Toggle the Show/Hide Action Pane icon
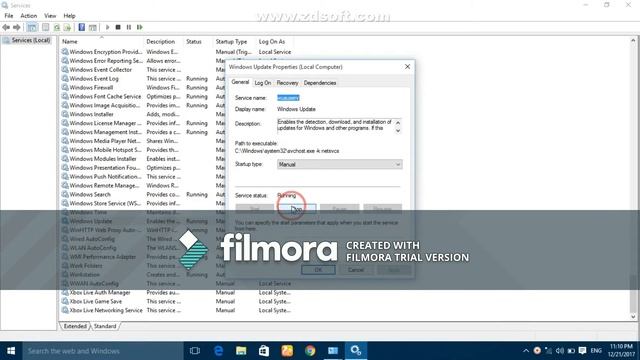The image size is (640, 360). point(93,27)
